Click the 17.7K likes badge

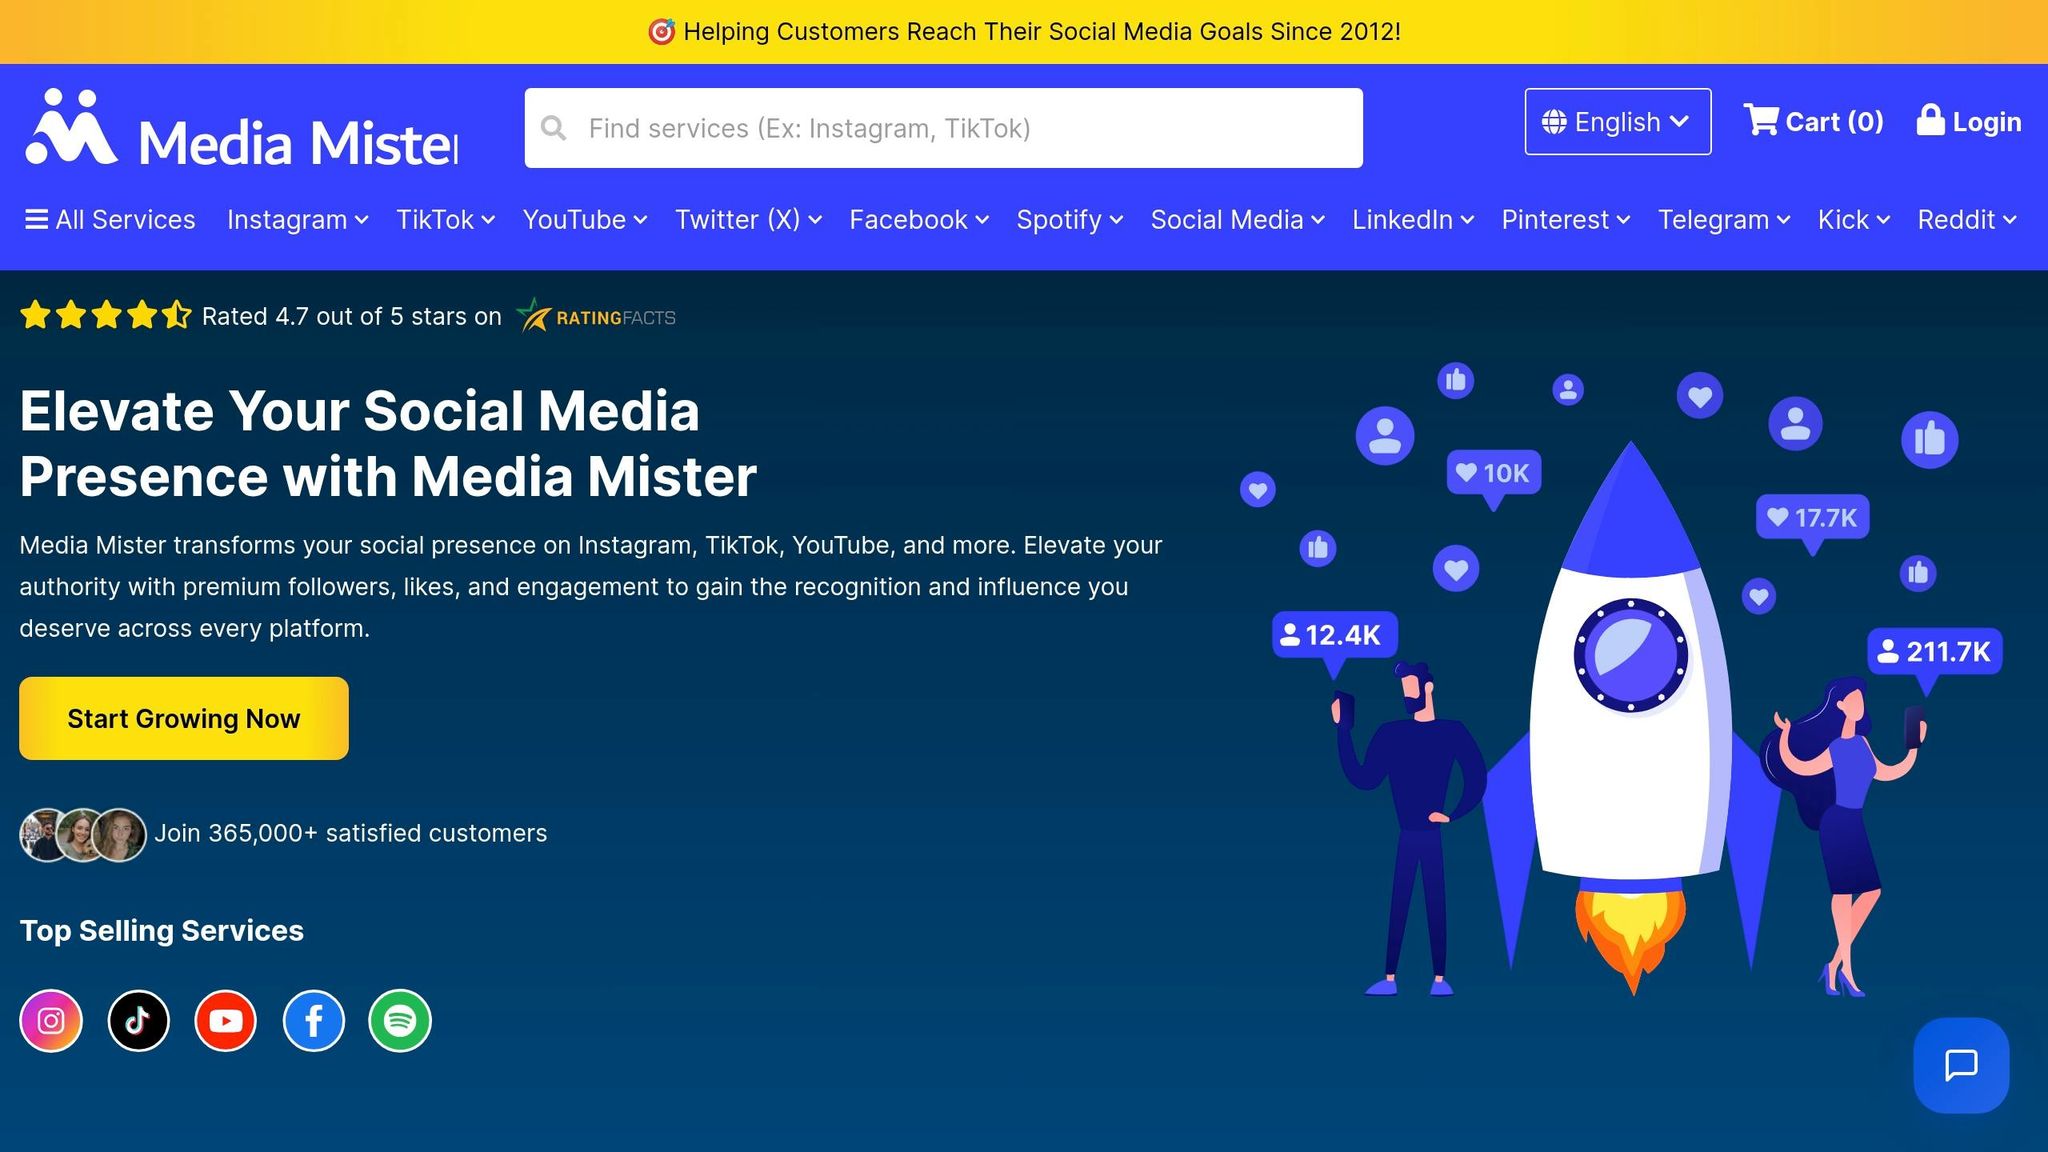click(1813, 518)
